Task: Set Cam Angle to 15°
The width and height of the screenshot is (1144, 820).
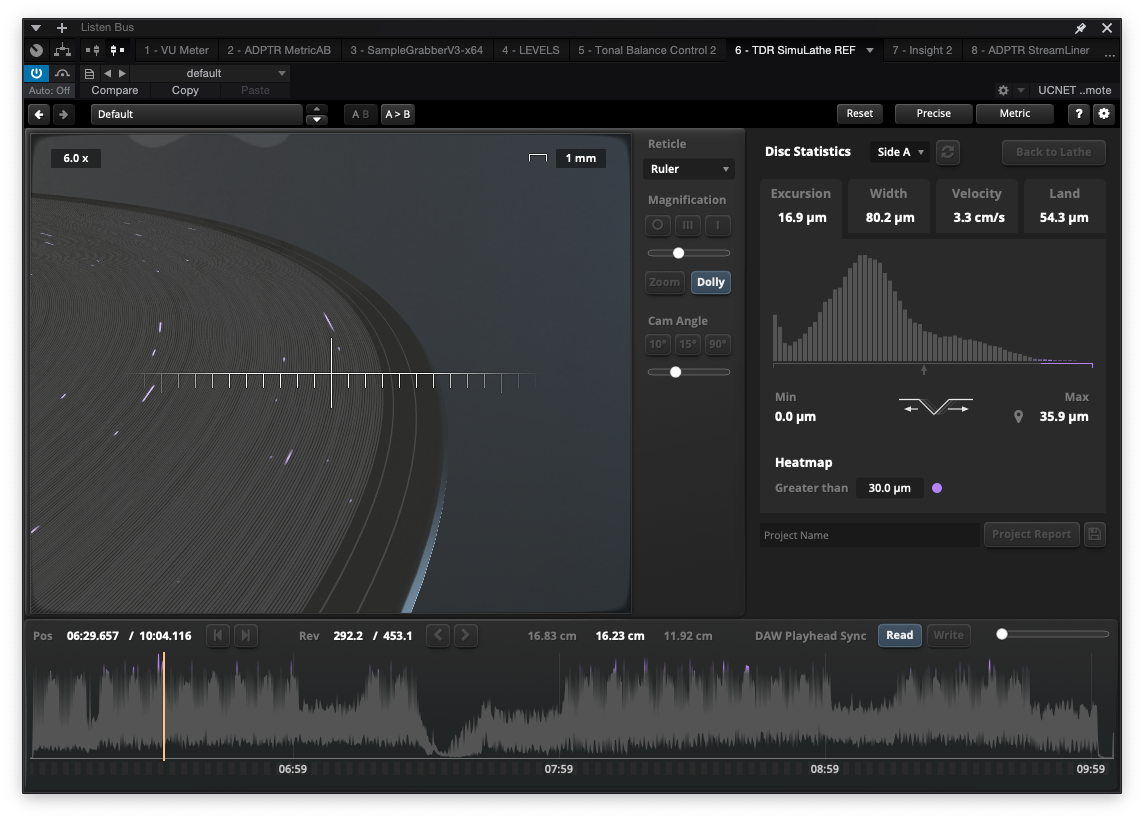Action: pos(687,344)
